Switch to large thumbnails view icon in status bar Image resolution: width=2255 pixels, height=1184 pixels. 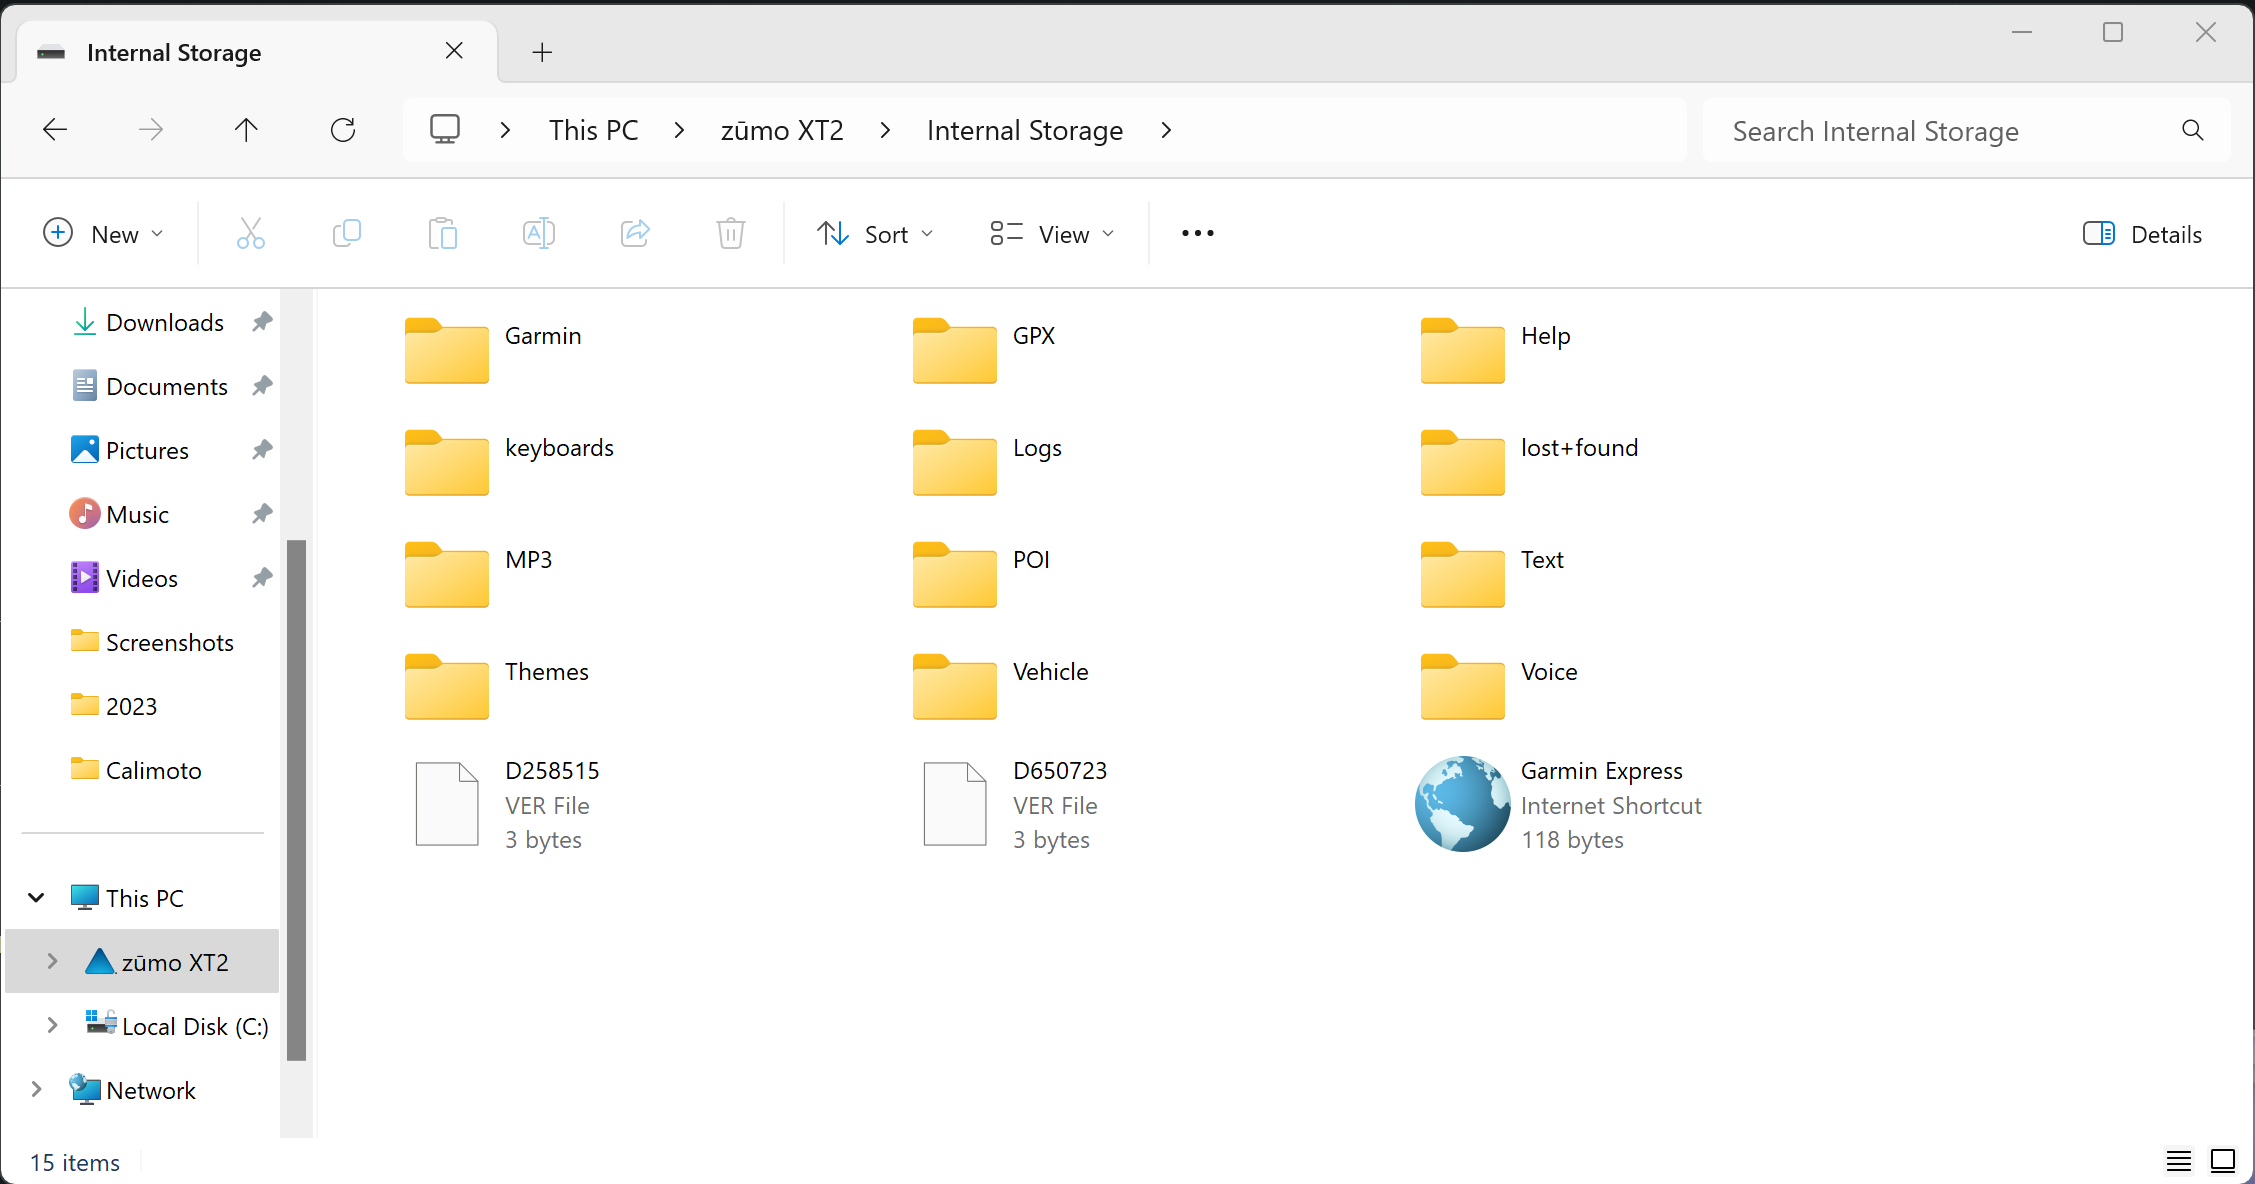(x=2223, y=1161)
